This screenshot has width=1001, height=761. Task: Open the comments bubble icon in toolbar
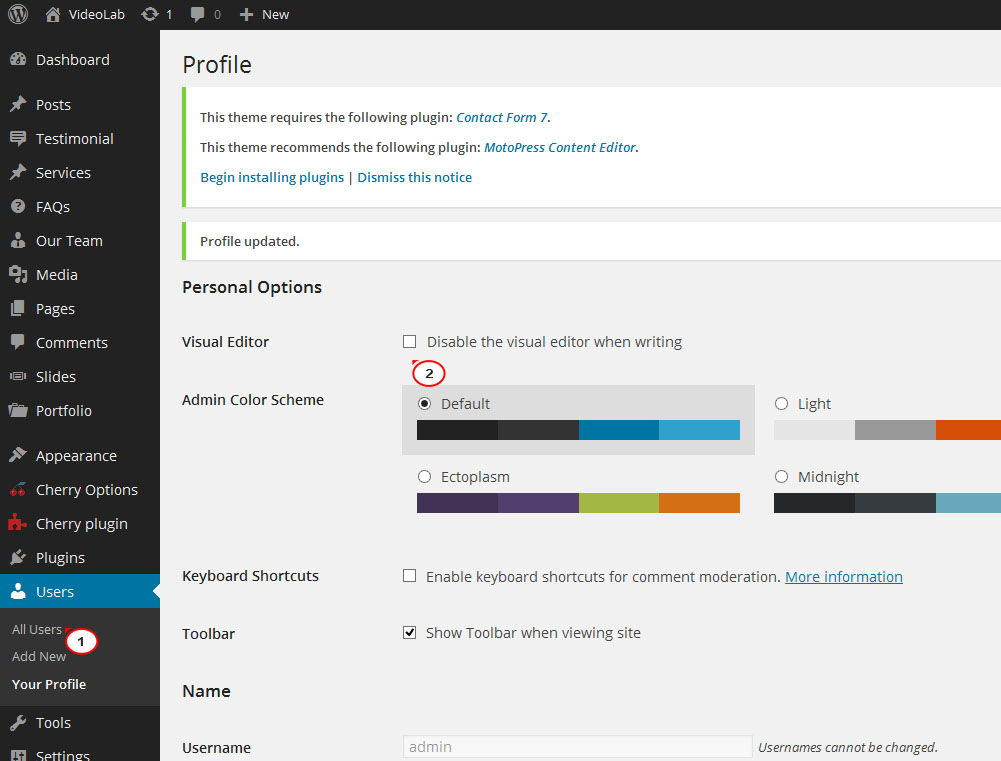coord(198,15)
